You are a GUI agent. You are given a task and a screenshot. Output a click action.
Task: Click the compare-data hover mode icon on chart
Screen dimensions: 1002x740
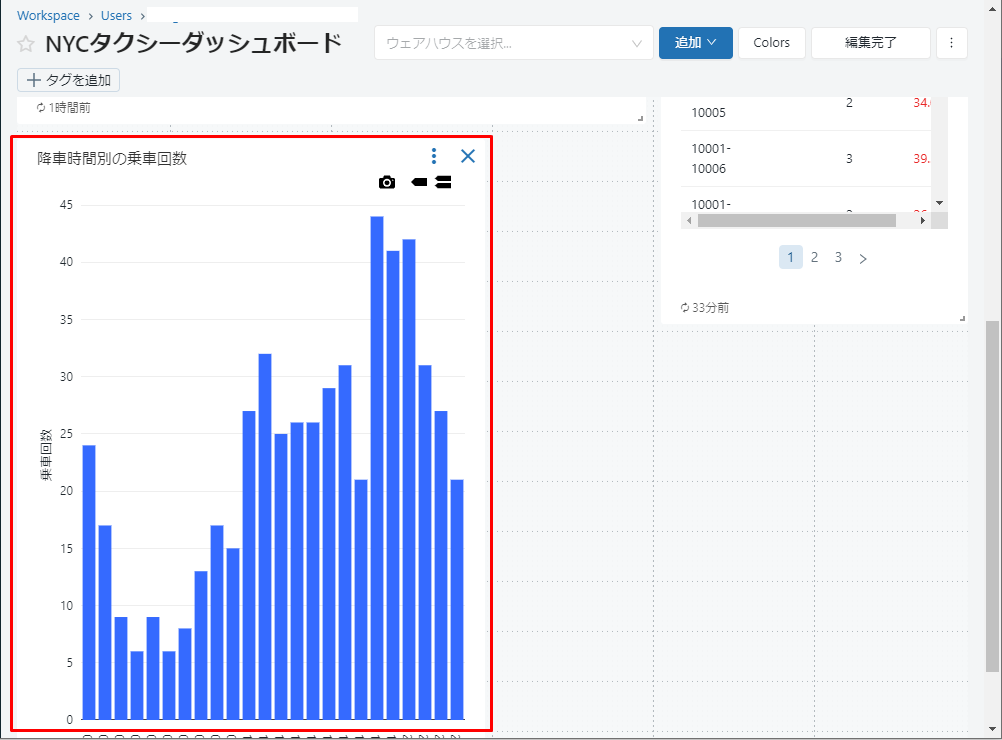click(443, 182)
